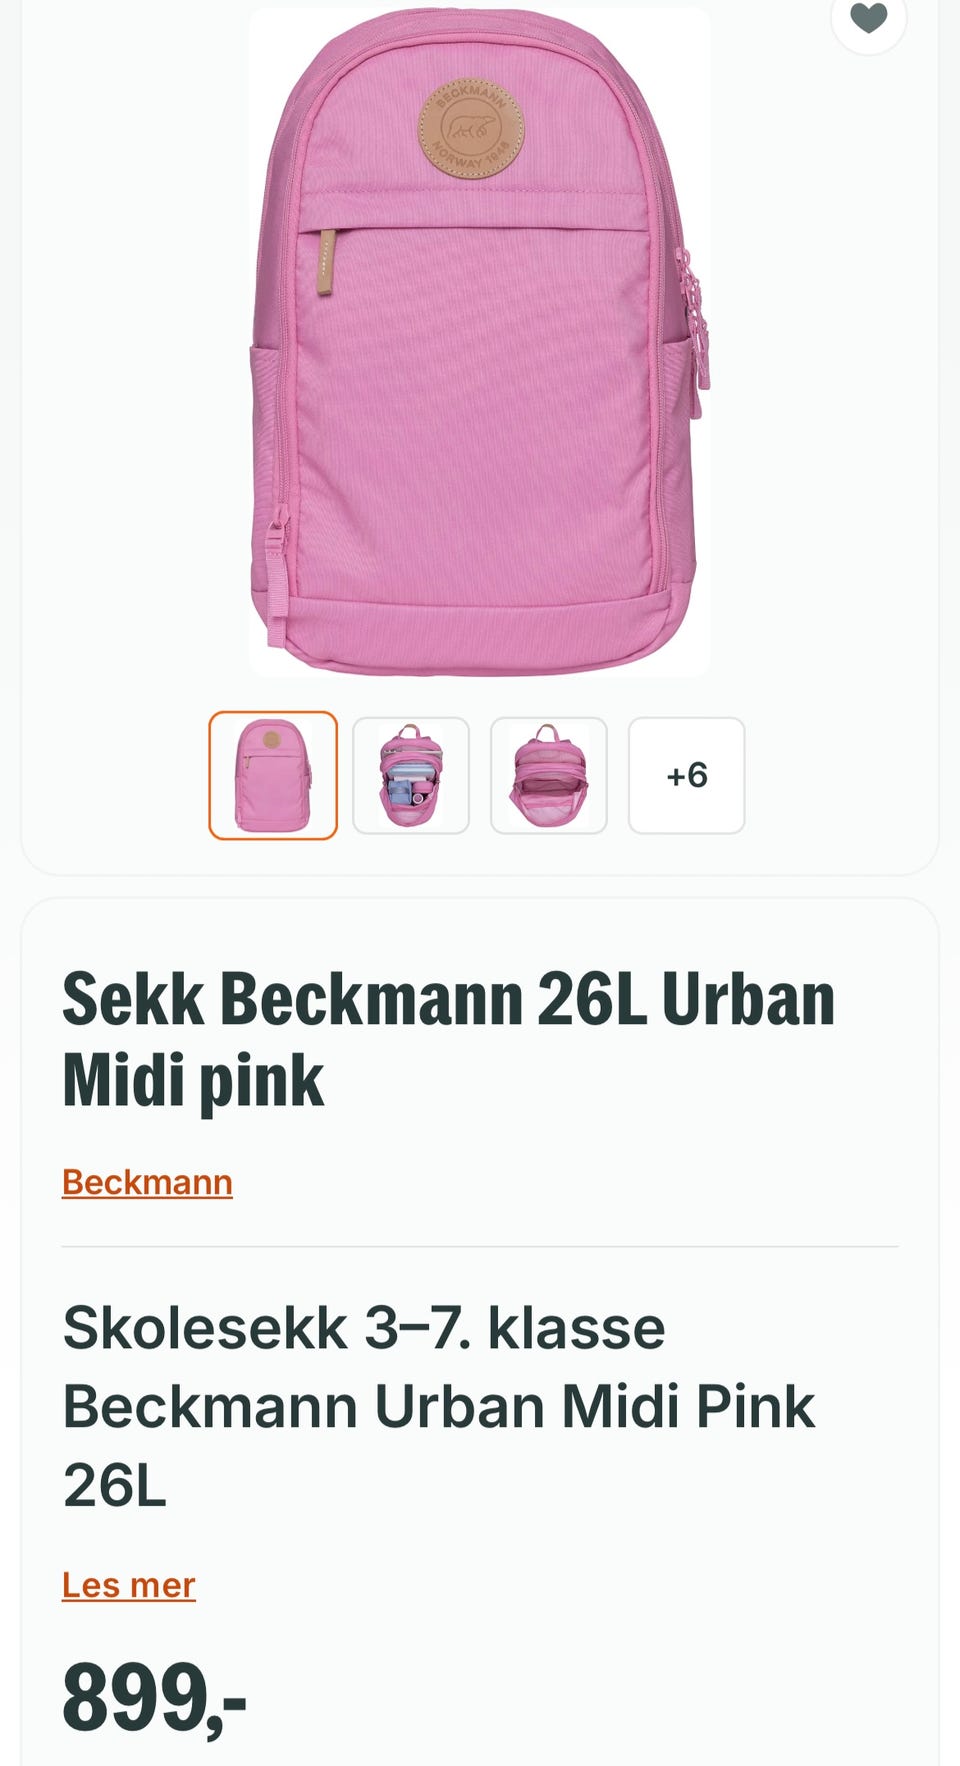Tap the heart favorite icon
The image size is (960, 1766).
[x=869, y=17]
